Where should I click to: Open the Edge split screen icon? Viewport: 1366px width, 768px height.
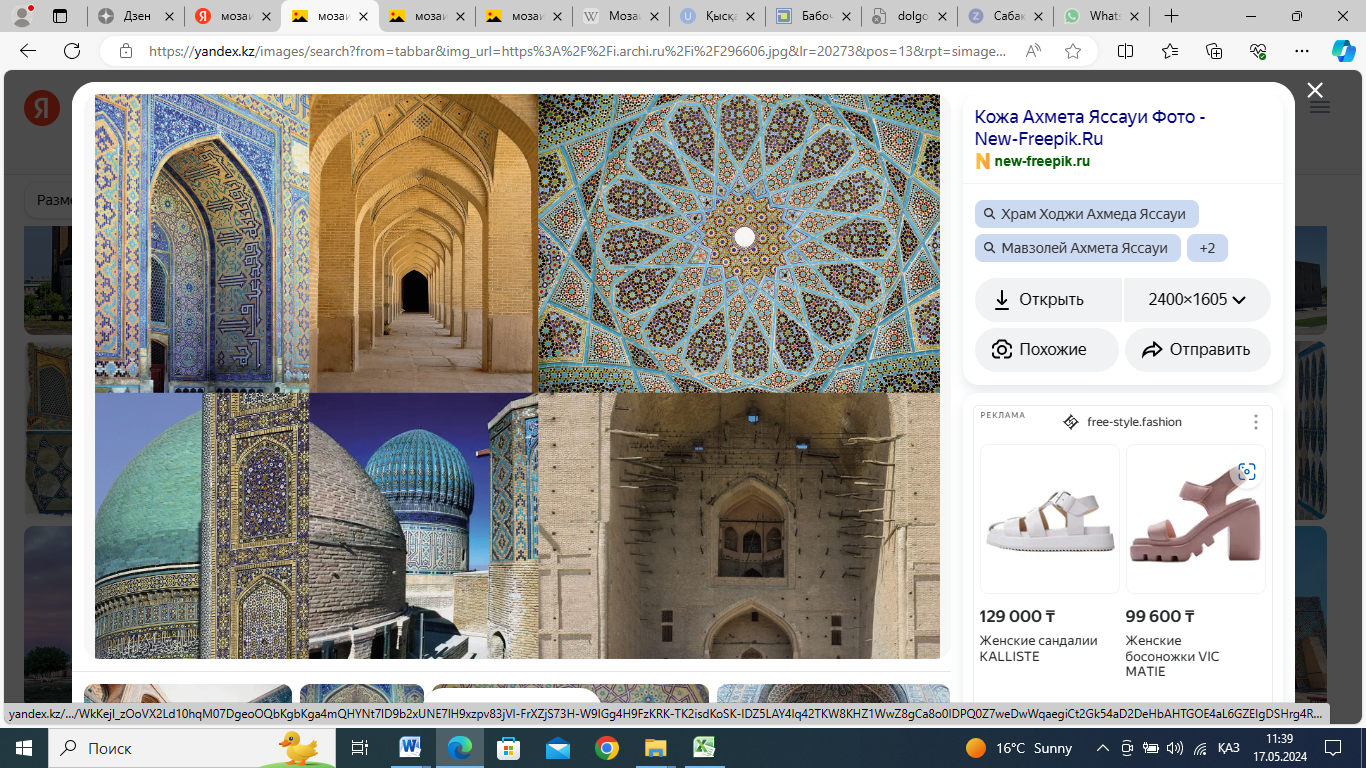(1125, 51)
